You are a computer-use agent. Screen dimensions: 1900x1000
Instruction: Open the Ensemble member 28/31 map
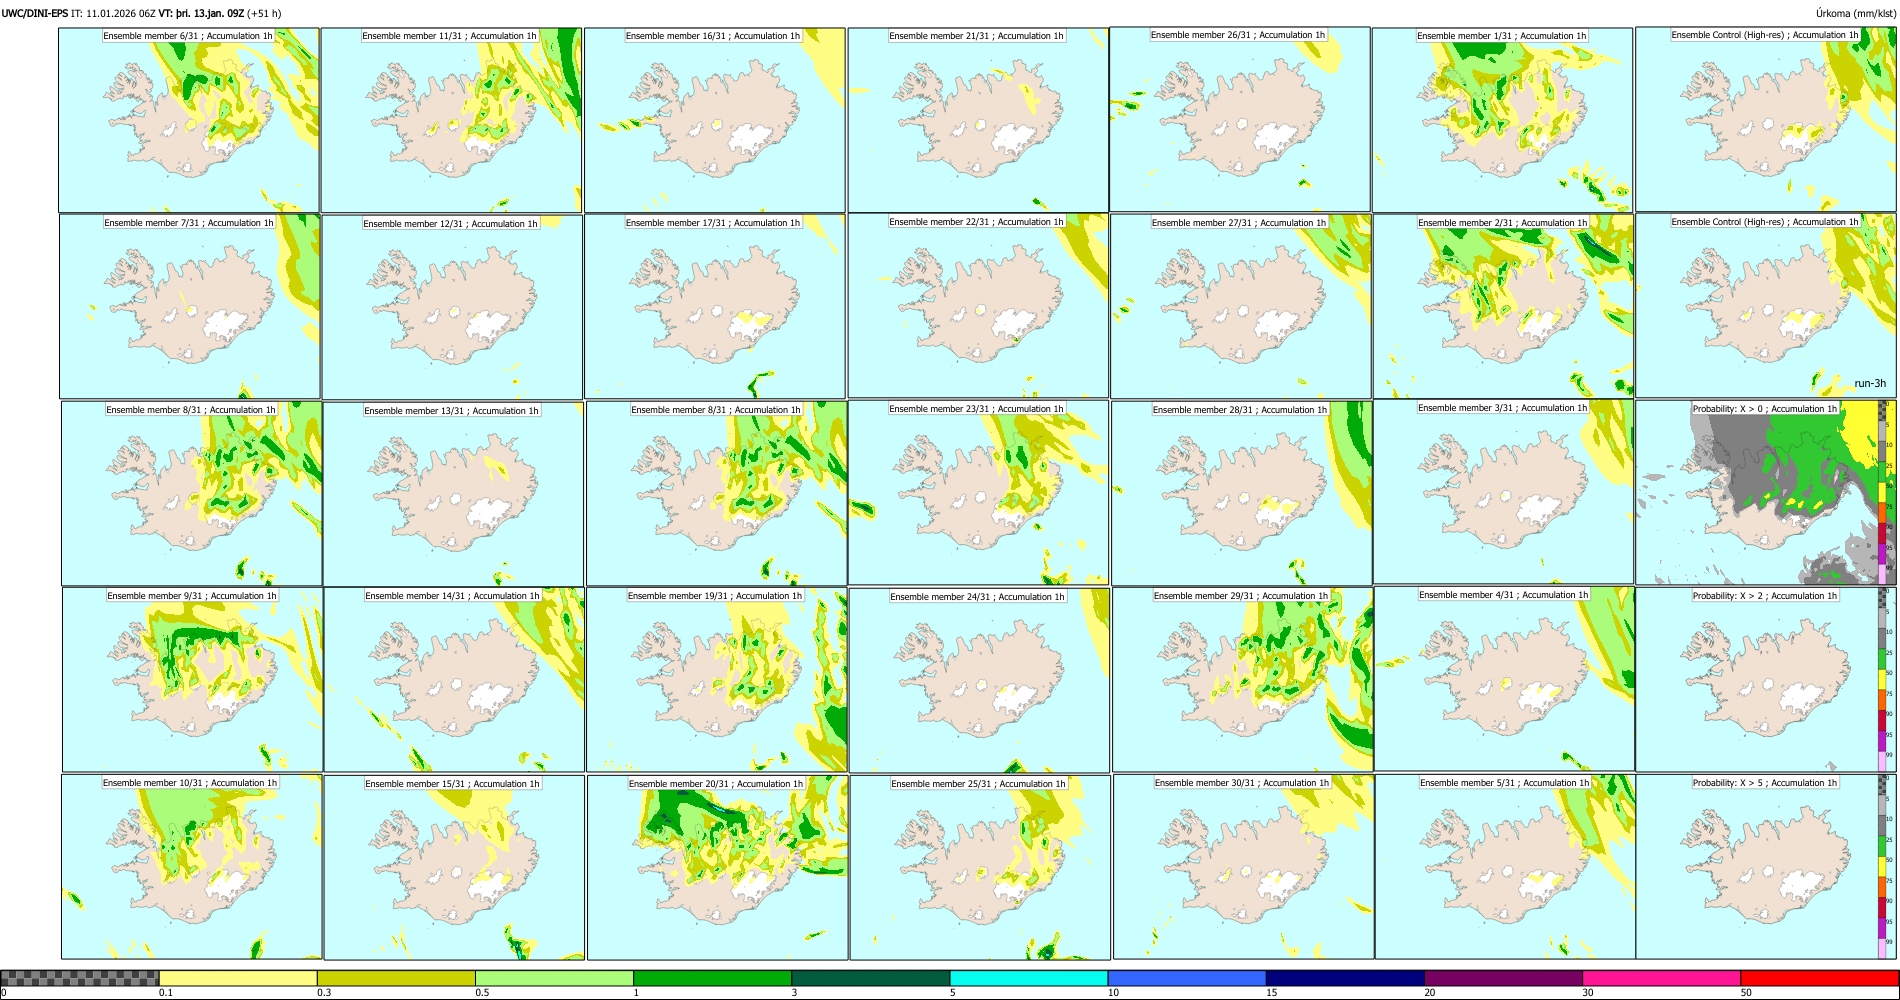[x=1242, y=493]
